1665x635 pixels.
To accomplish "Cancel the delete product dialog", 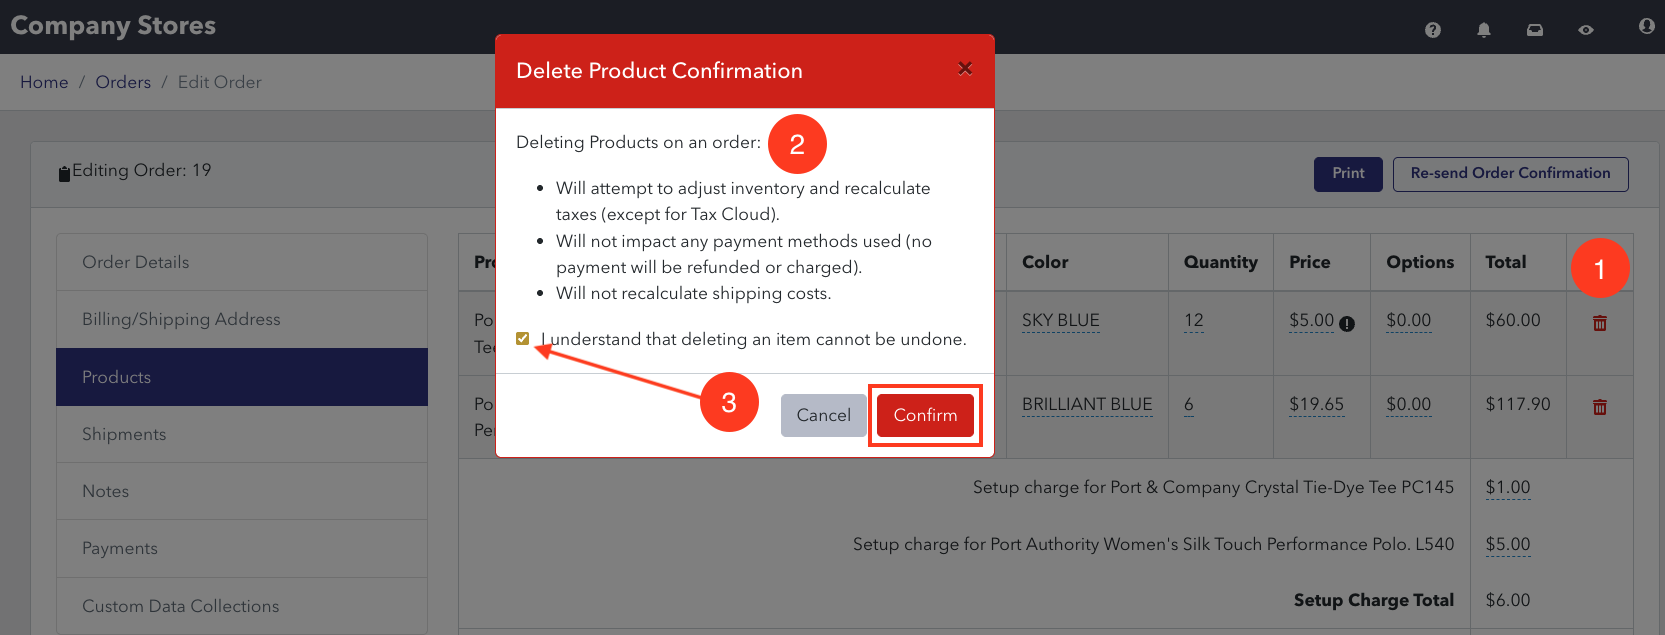I will tap(824, 415).
